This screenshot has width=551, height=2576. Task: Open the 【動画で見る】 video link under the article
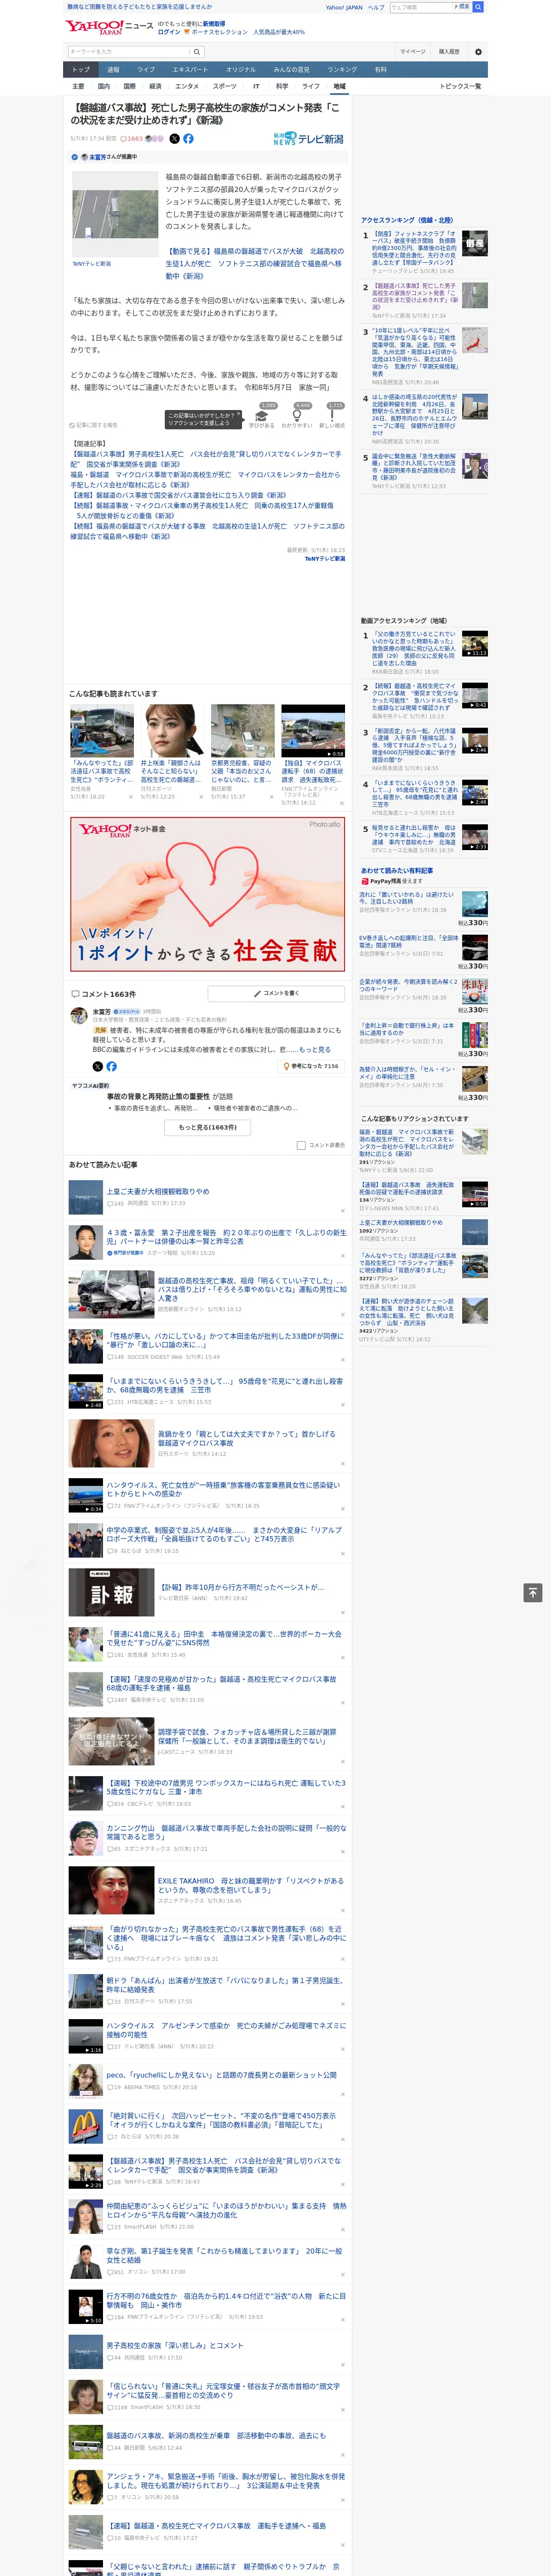[x=254, y=264]
